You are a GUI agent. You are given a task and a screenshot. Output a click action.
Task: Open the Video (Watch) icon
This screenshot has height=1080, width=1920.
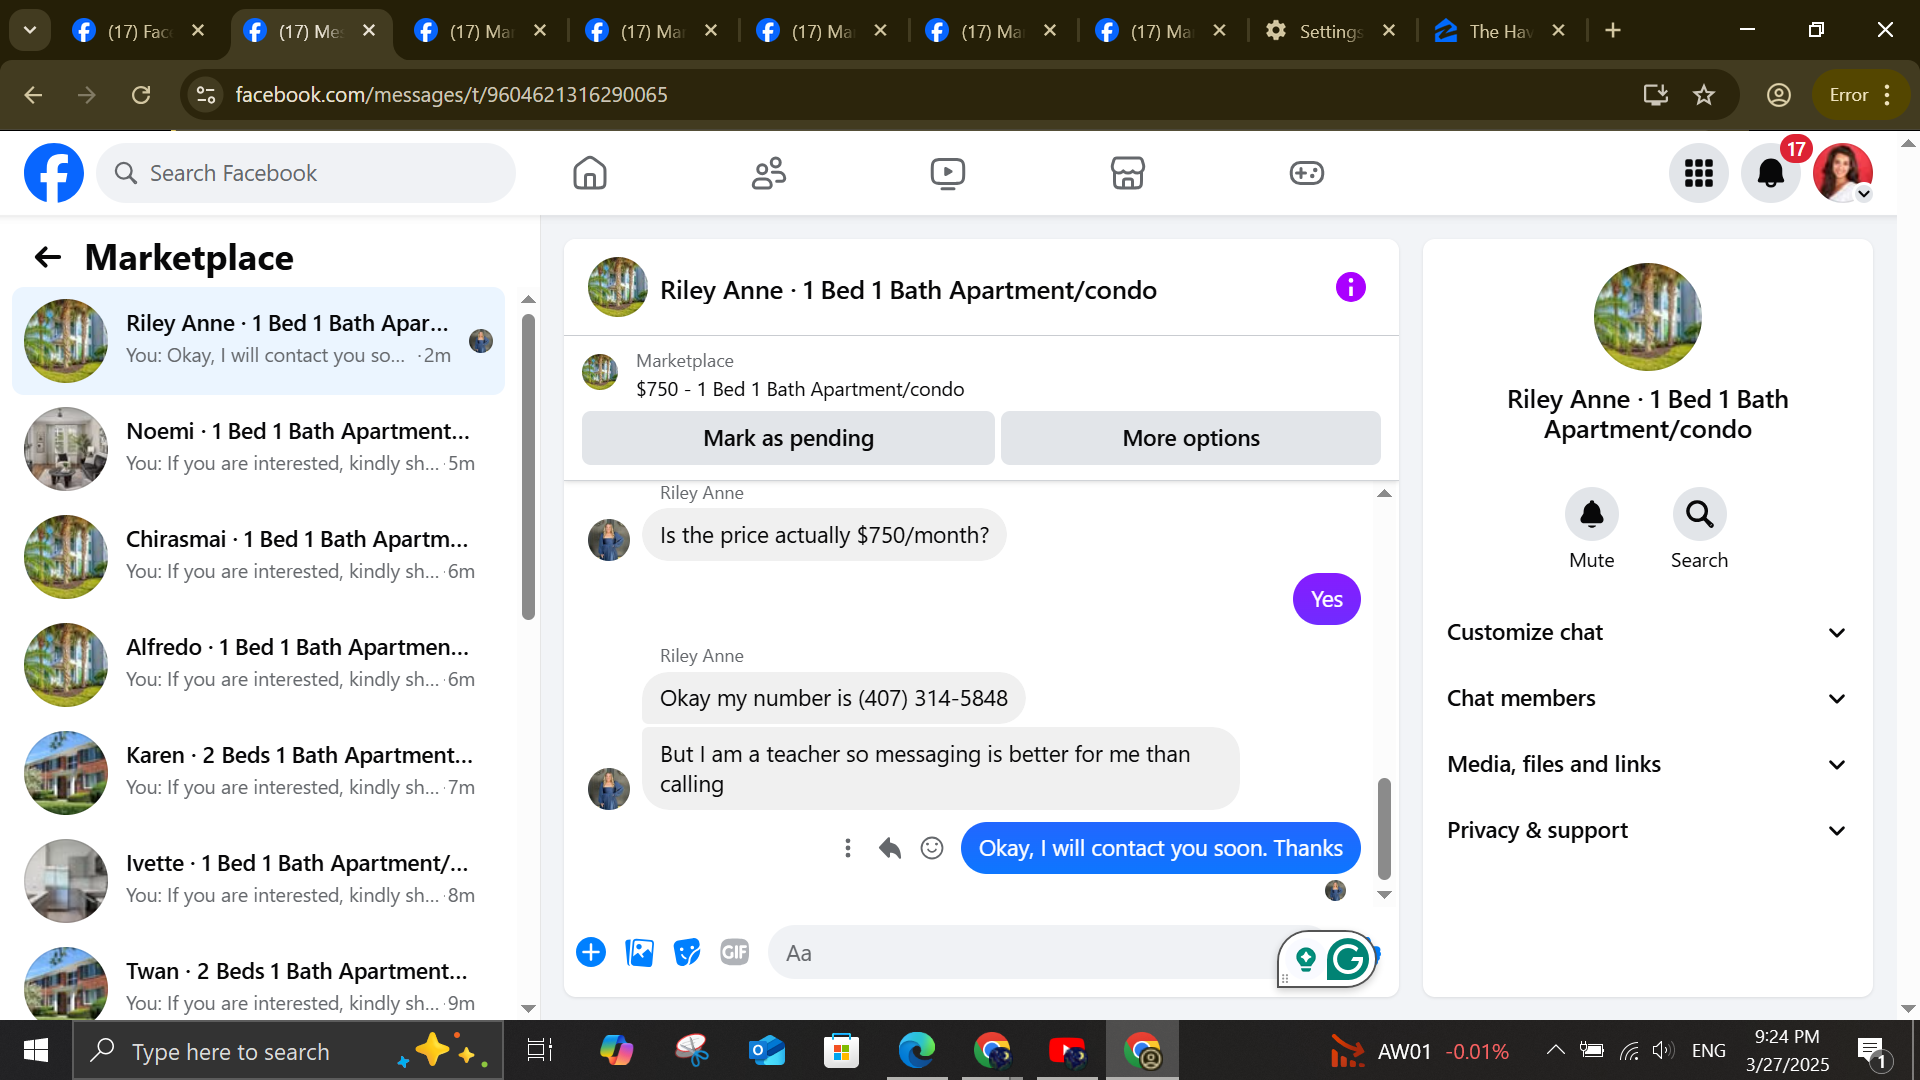tap(948, 173)
